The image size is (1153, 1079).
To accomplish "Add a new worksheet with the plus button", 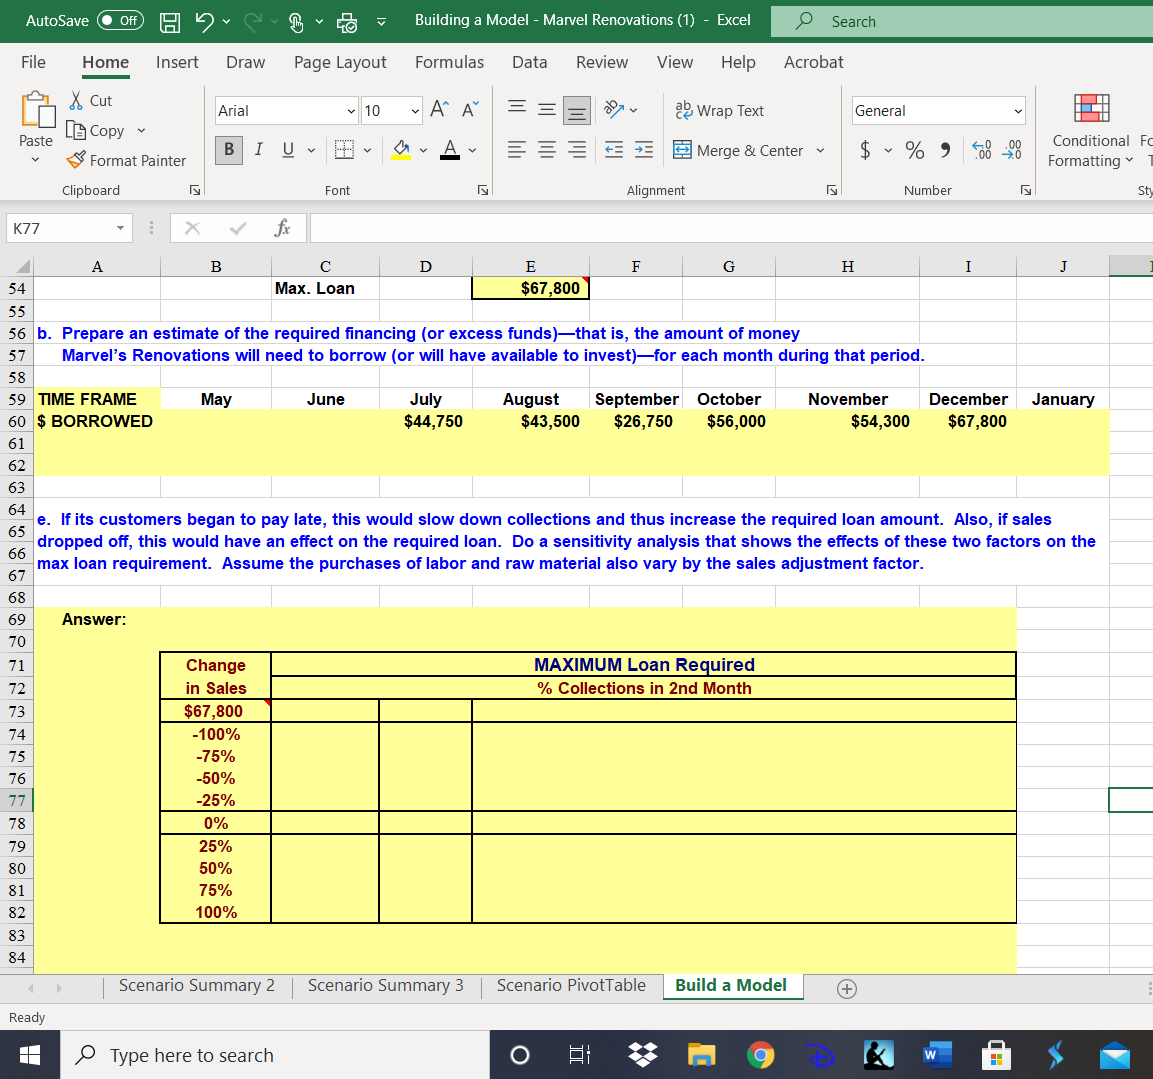I will point(846,988).
